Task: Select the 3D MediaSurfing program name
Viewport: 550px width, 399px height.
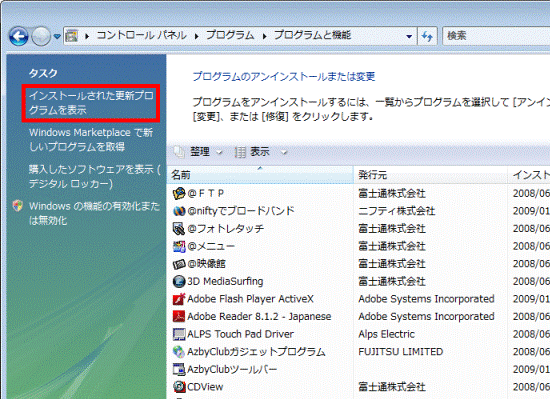Action: tap(225, 281)
